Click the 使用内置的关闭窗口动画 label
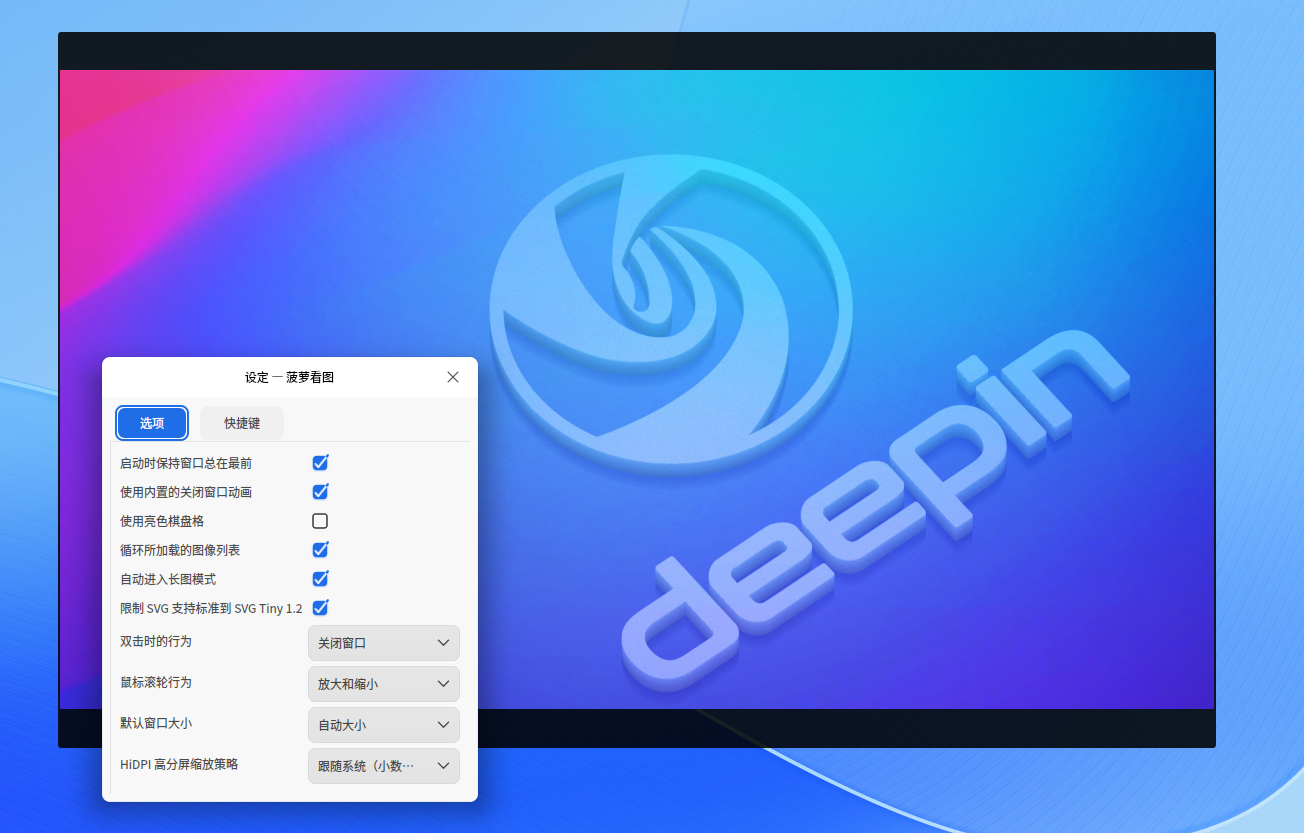 186,492
